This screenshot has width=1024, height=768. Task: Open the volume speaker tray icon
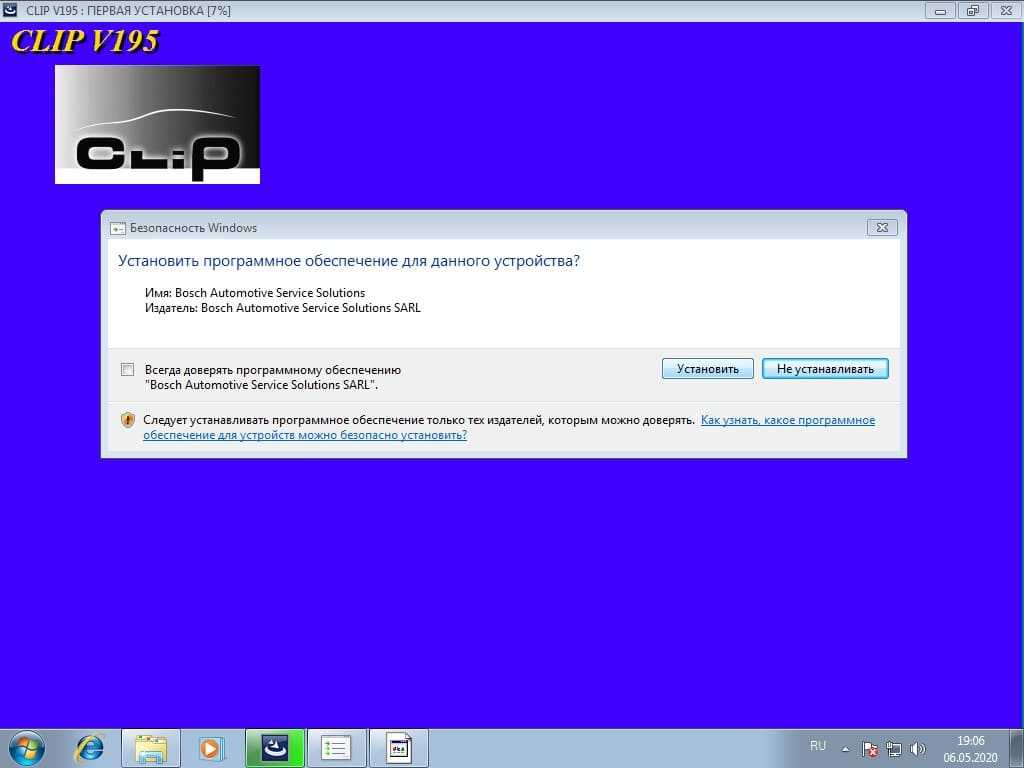pyautogui.click(x=918, y=748)
